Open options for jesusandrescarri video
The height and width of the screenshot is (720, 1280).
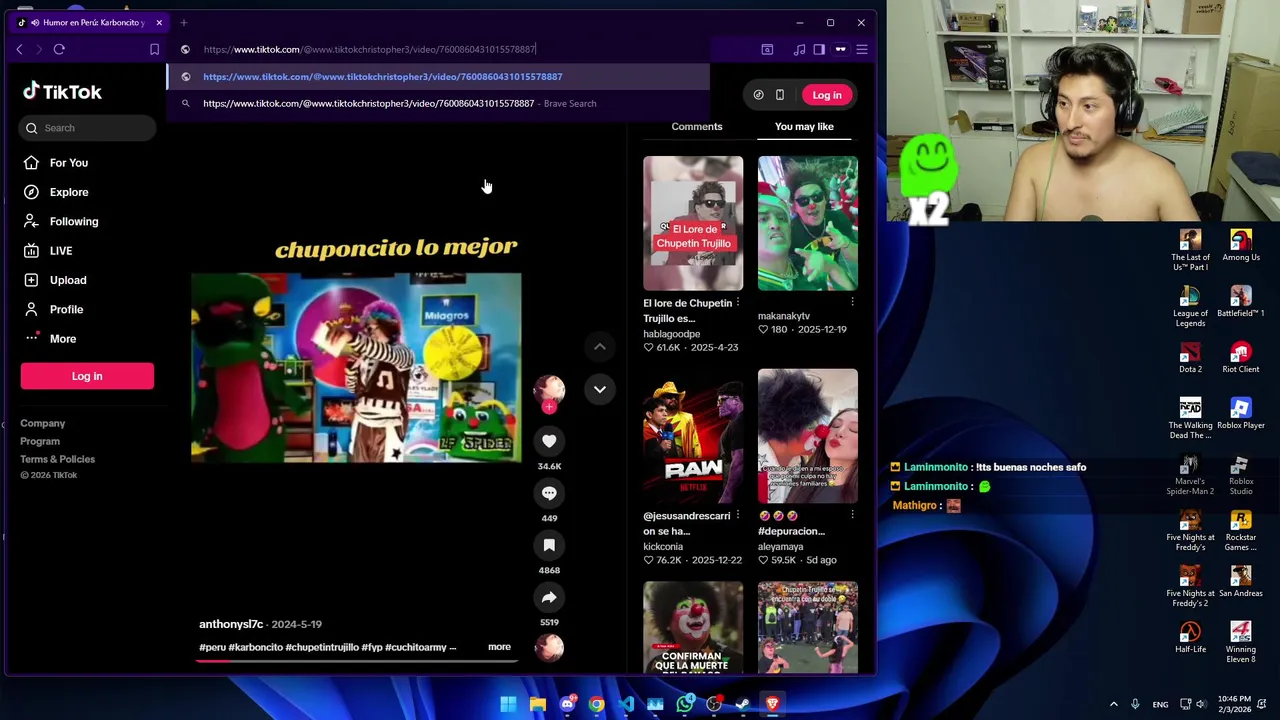click(738, 515)
